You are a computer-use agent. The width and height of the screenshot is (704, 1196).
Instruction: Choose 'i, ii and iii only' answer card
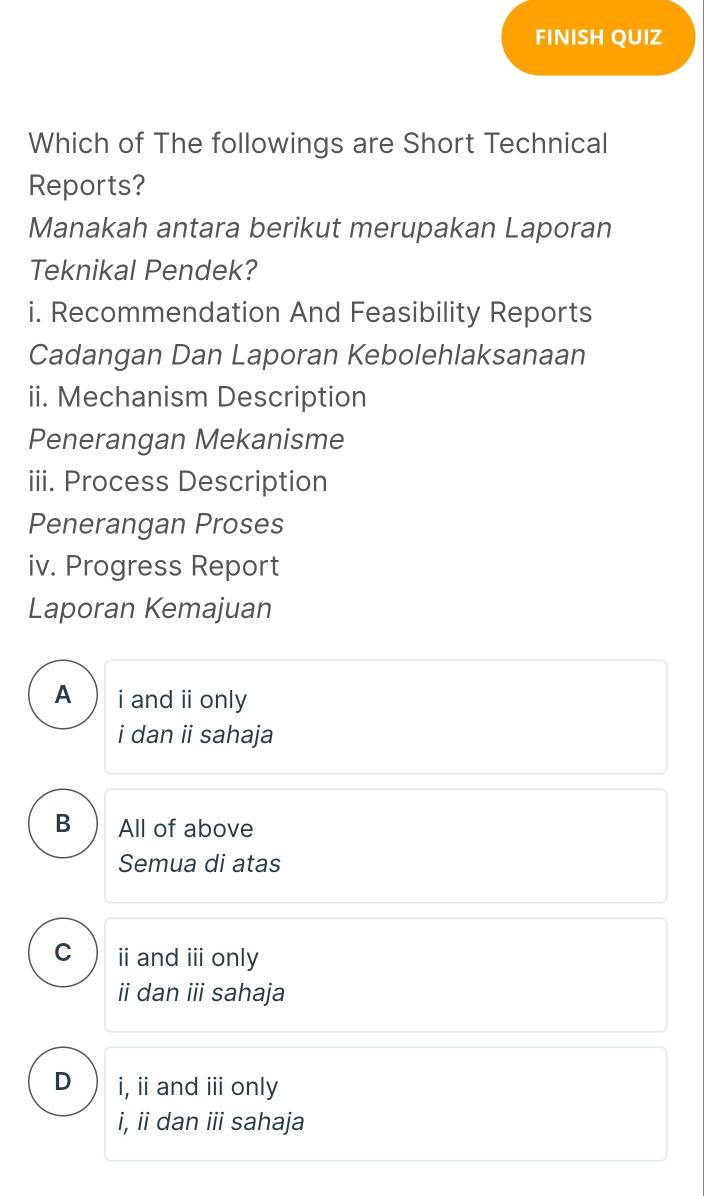pyautogui.click(x=385, y=1103)
